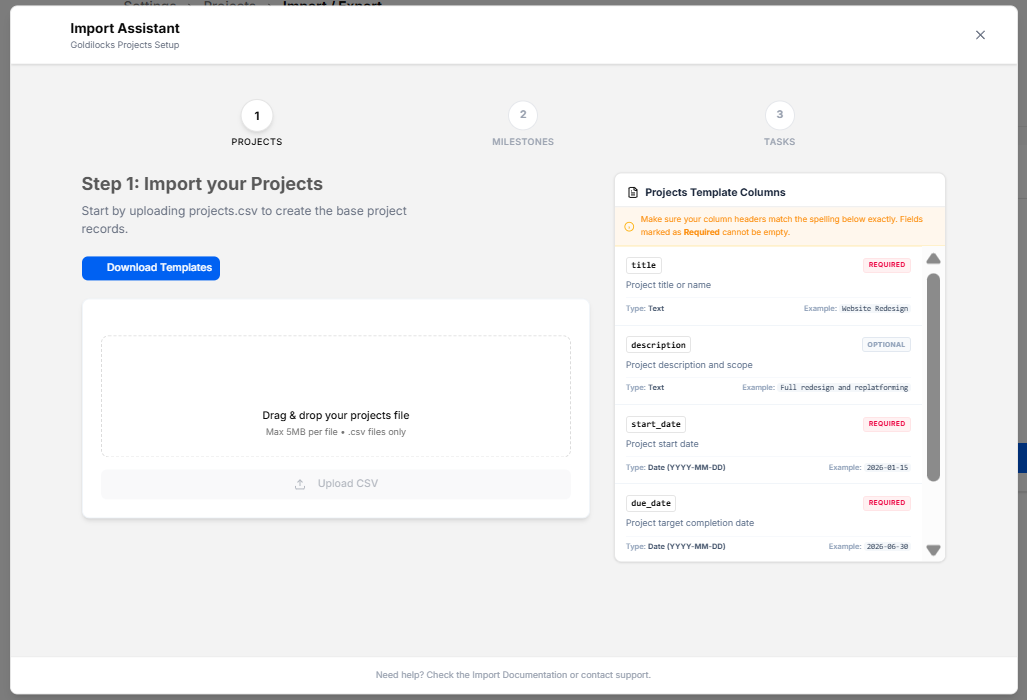Click the REQUIRED badge on title row
Viewport: 1027px width, 700px height.
point(886,265)
